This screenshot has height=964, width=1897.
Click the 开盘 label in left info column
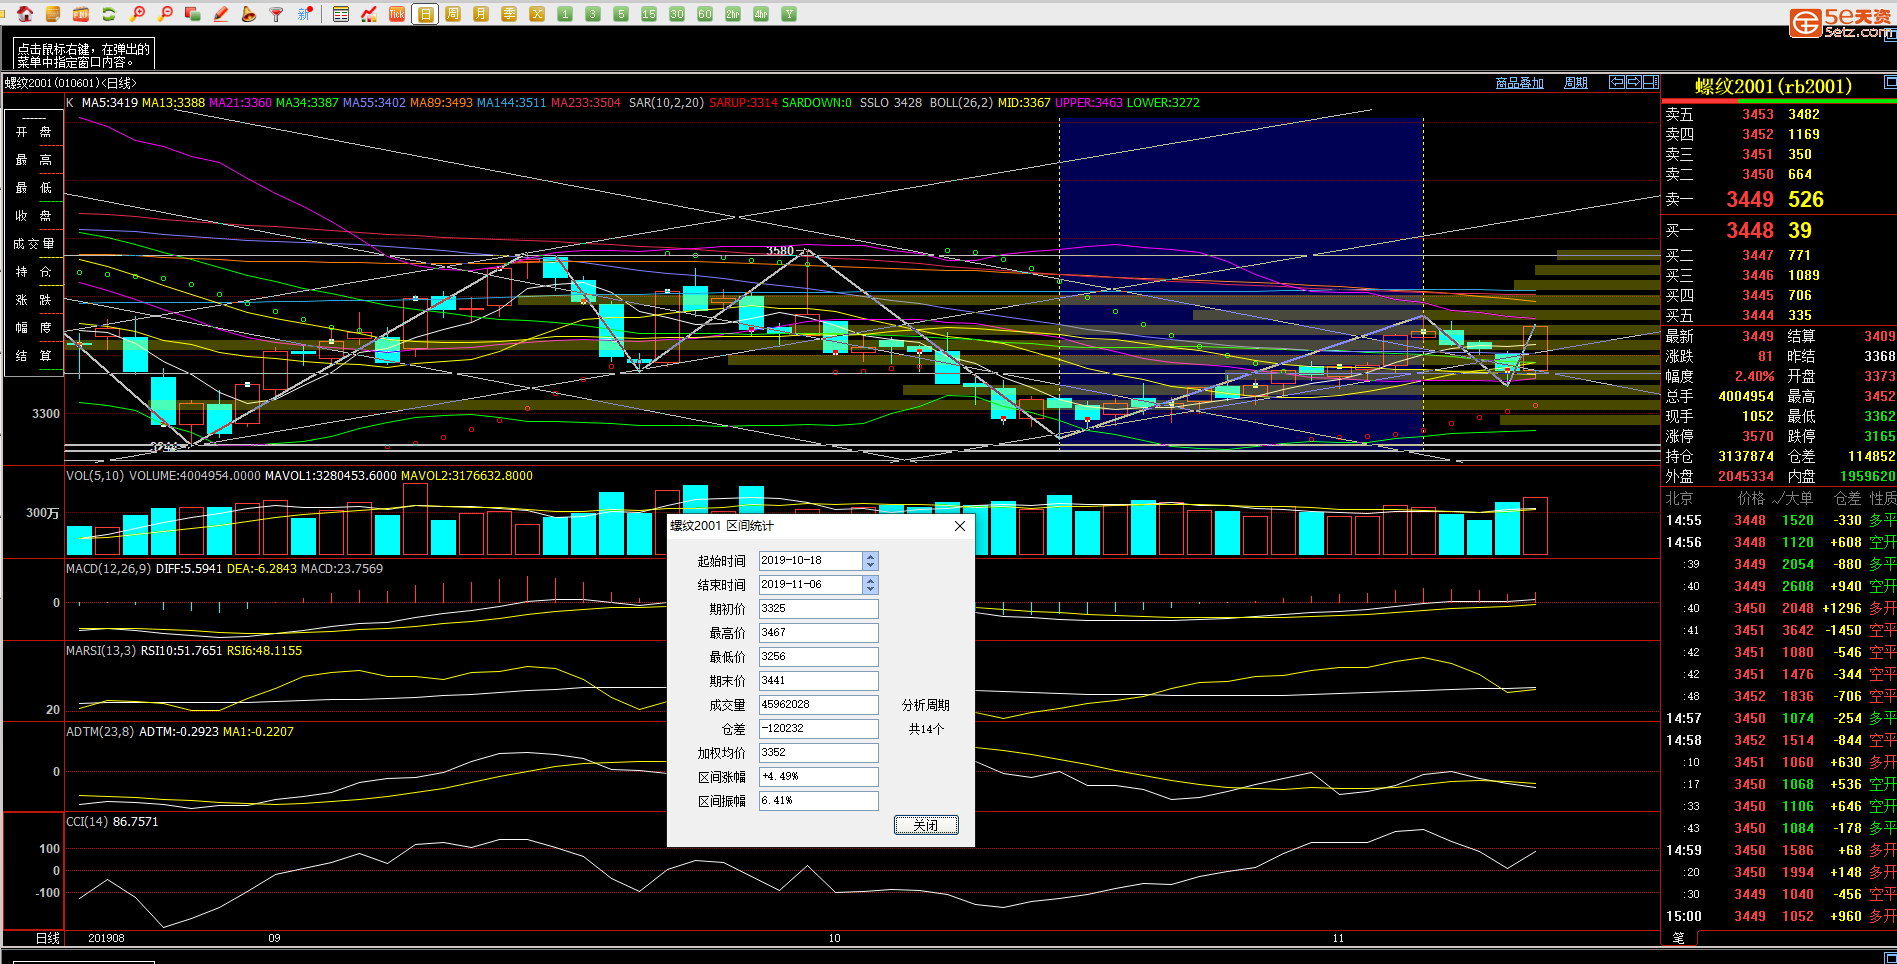[x=34, y=132]
